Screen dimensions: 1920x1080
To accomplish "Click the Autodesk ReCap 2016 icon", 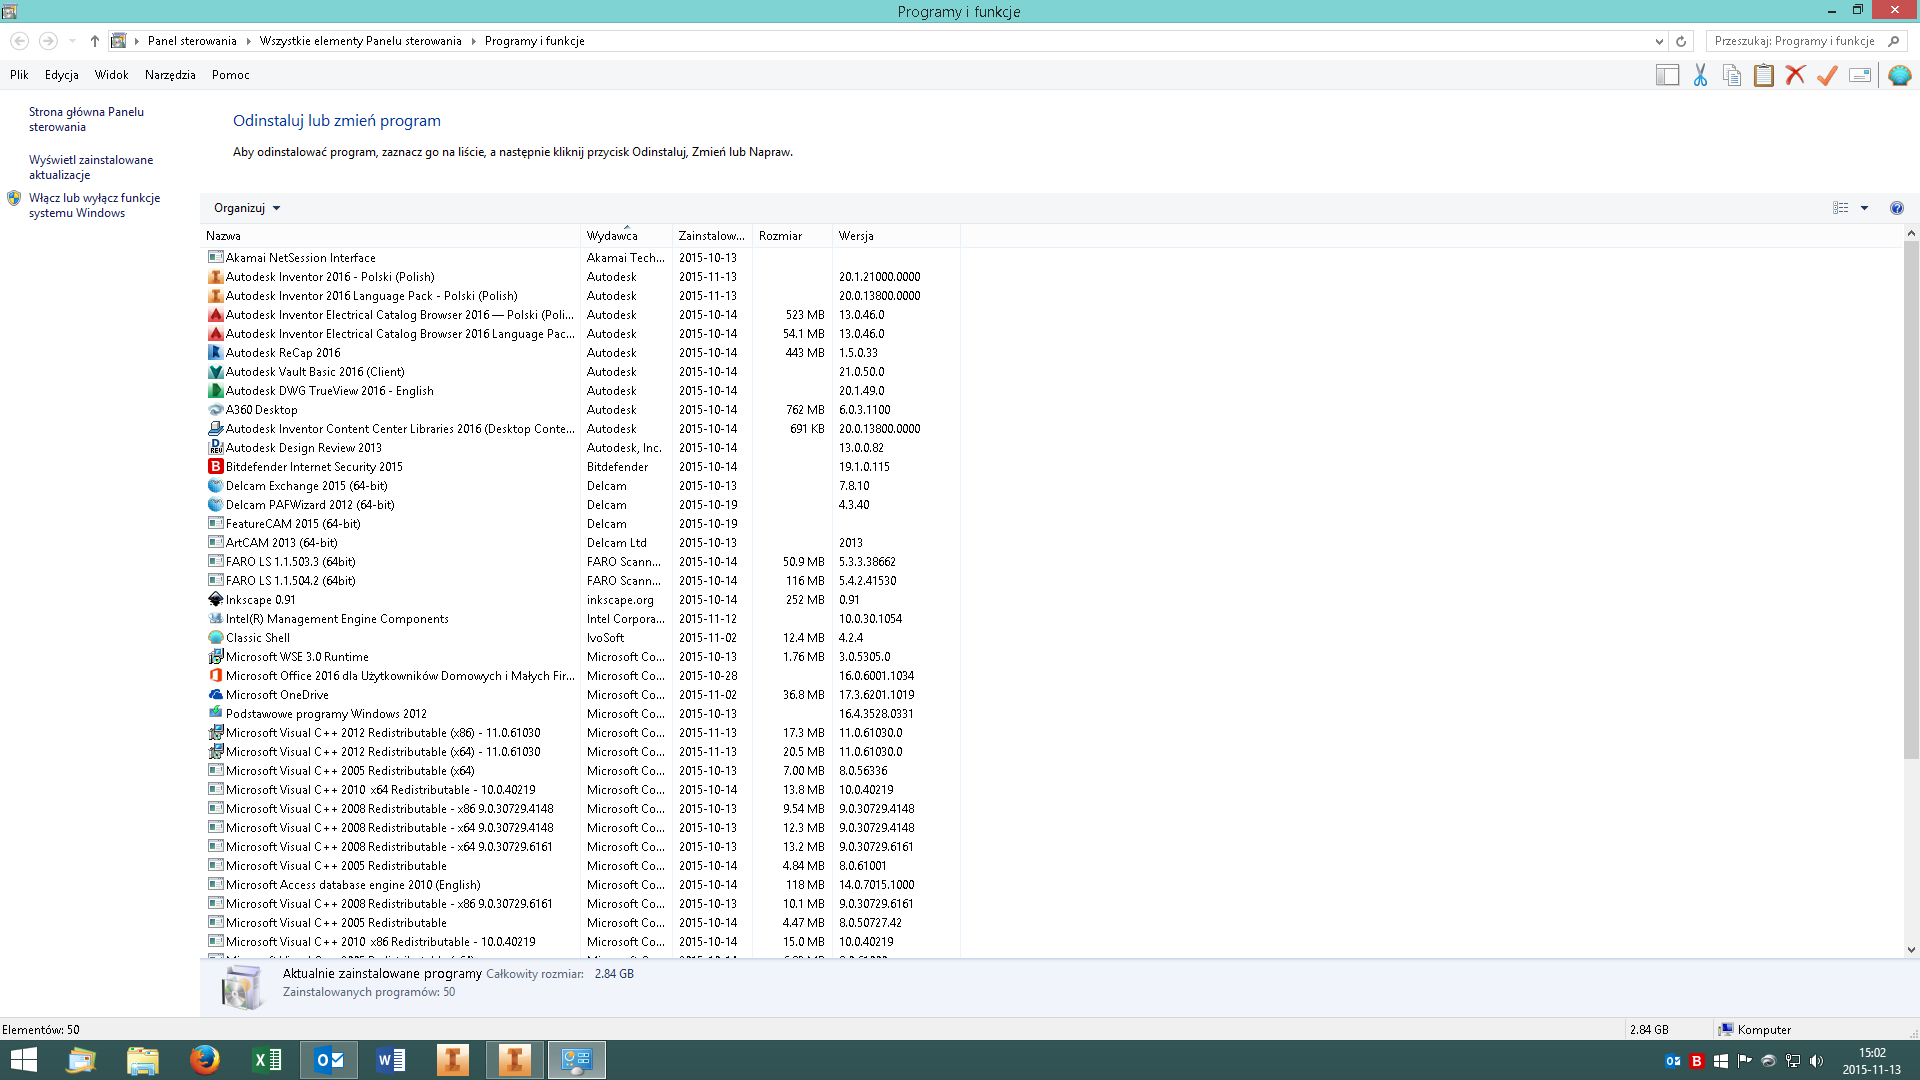I will 215,353.
